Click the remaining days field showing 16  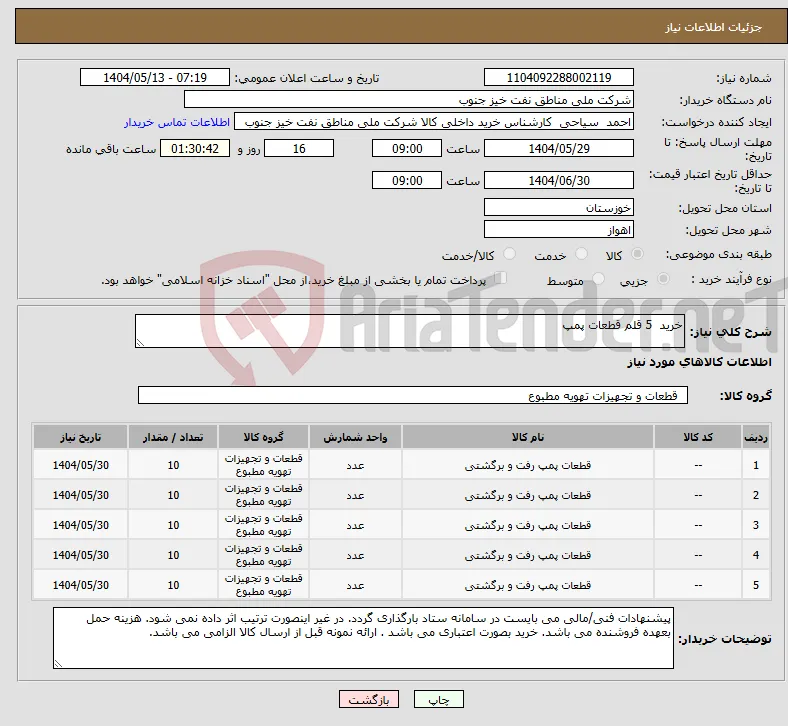pyautogui.click(x=299, y=148)
